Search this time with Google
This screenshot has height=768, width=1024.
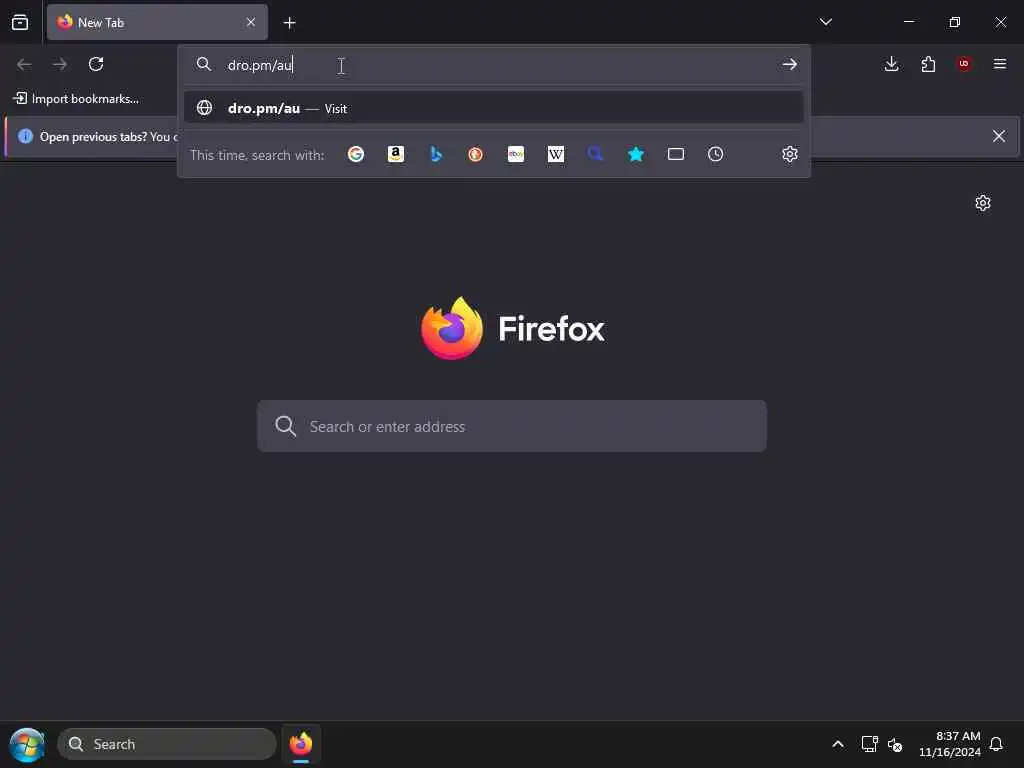click(356, 154)
